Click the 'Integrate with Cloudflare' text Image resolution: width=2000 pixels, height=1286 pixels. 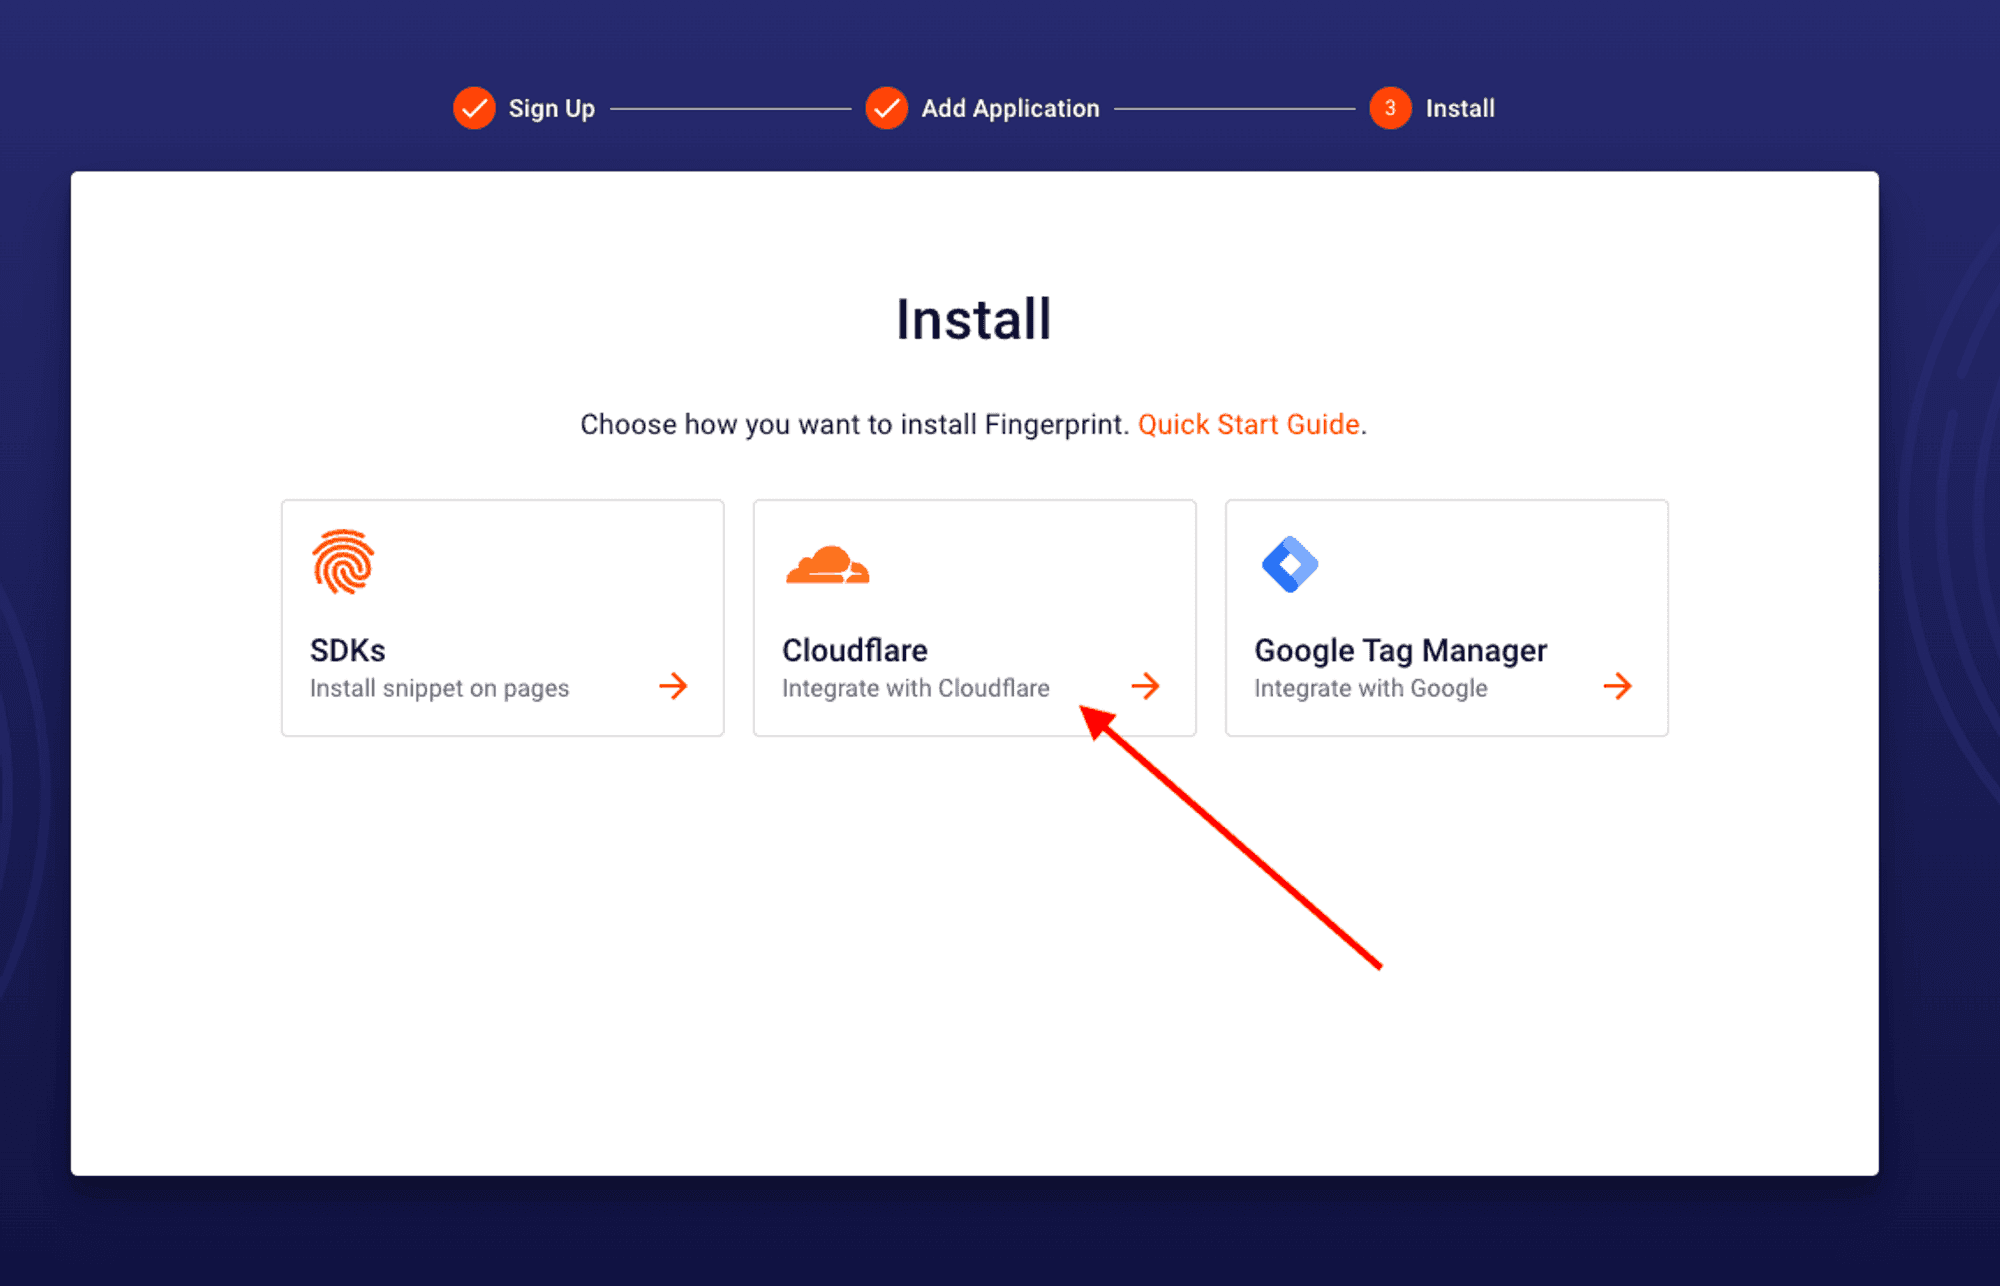pyautogui.click(x=915, y=688)
